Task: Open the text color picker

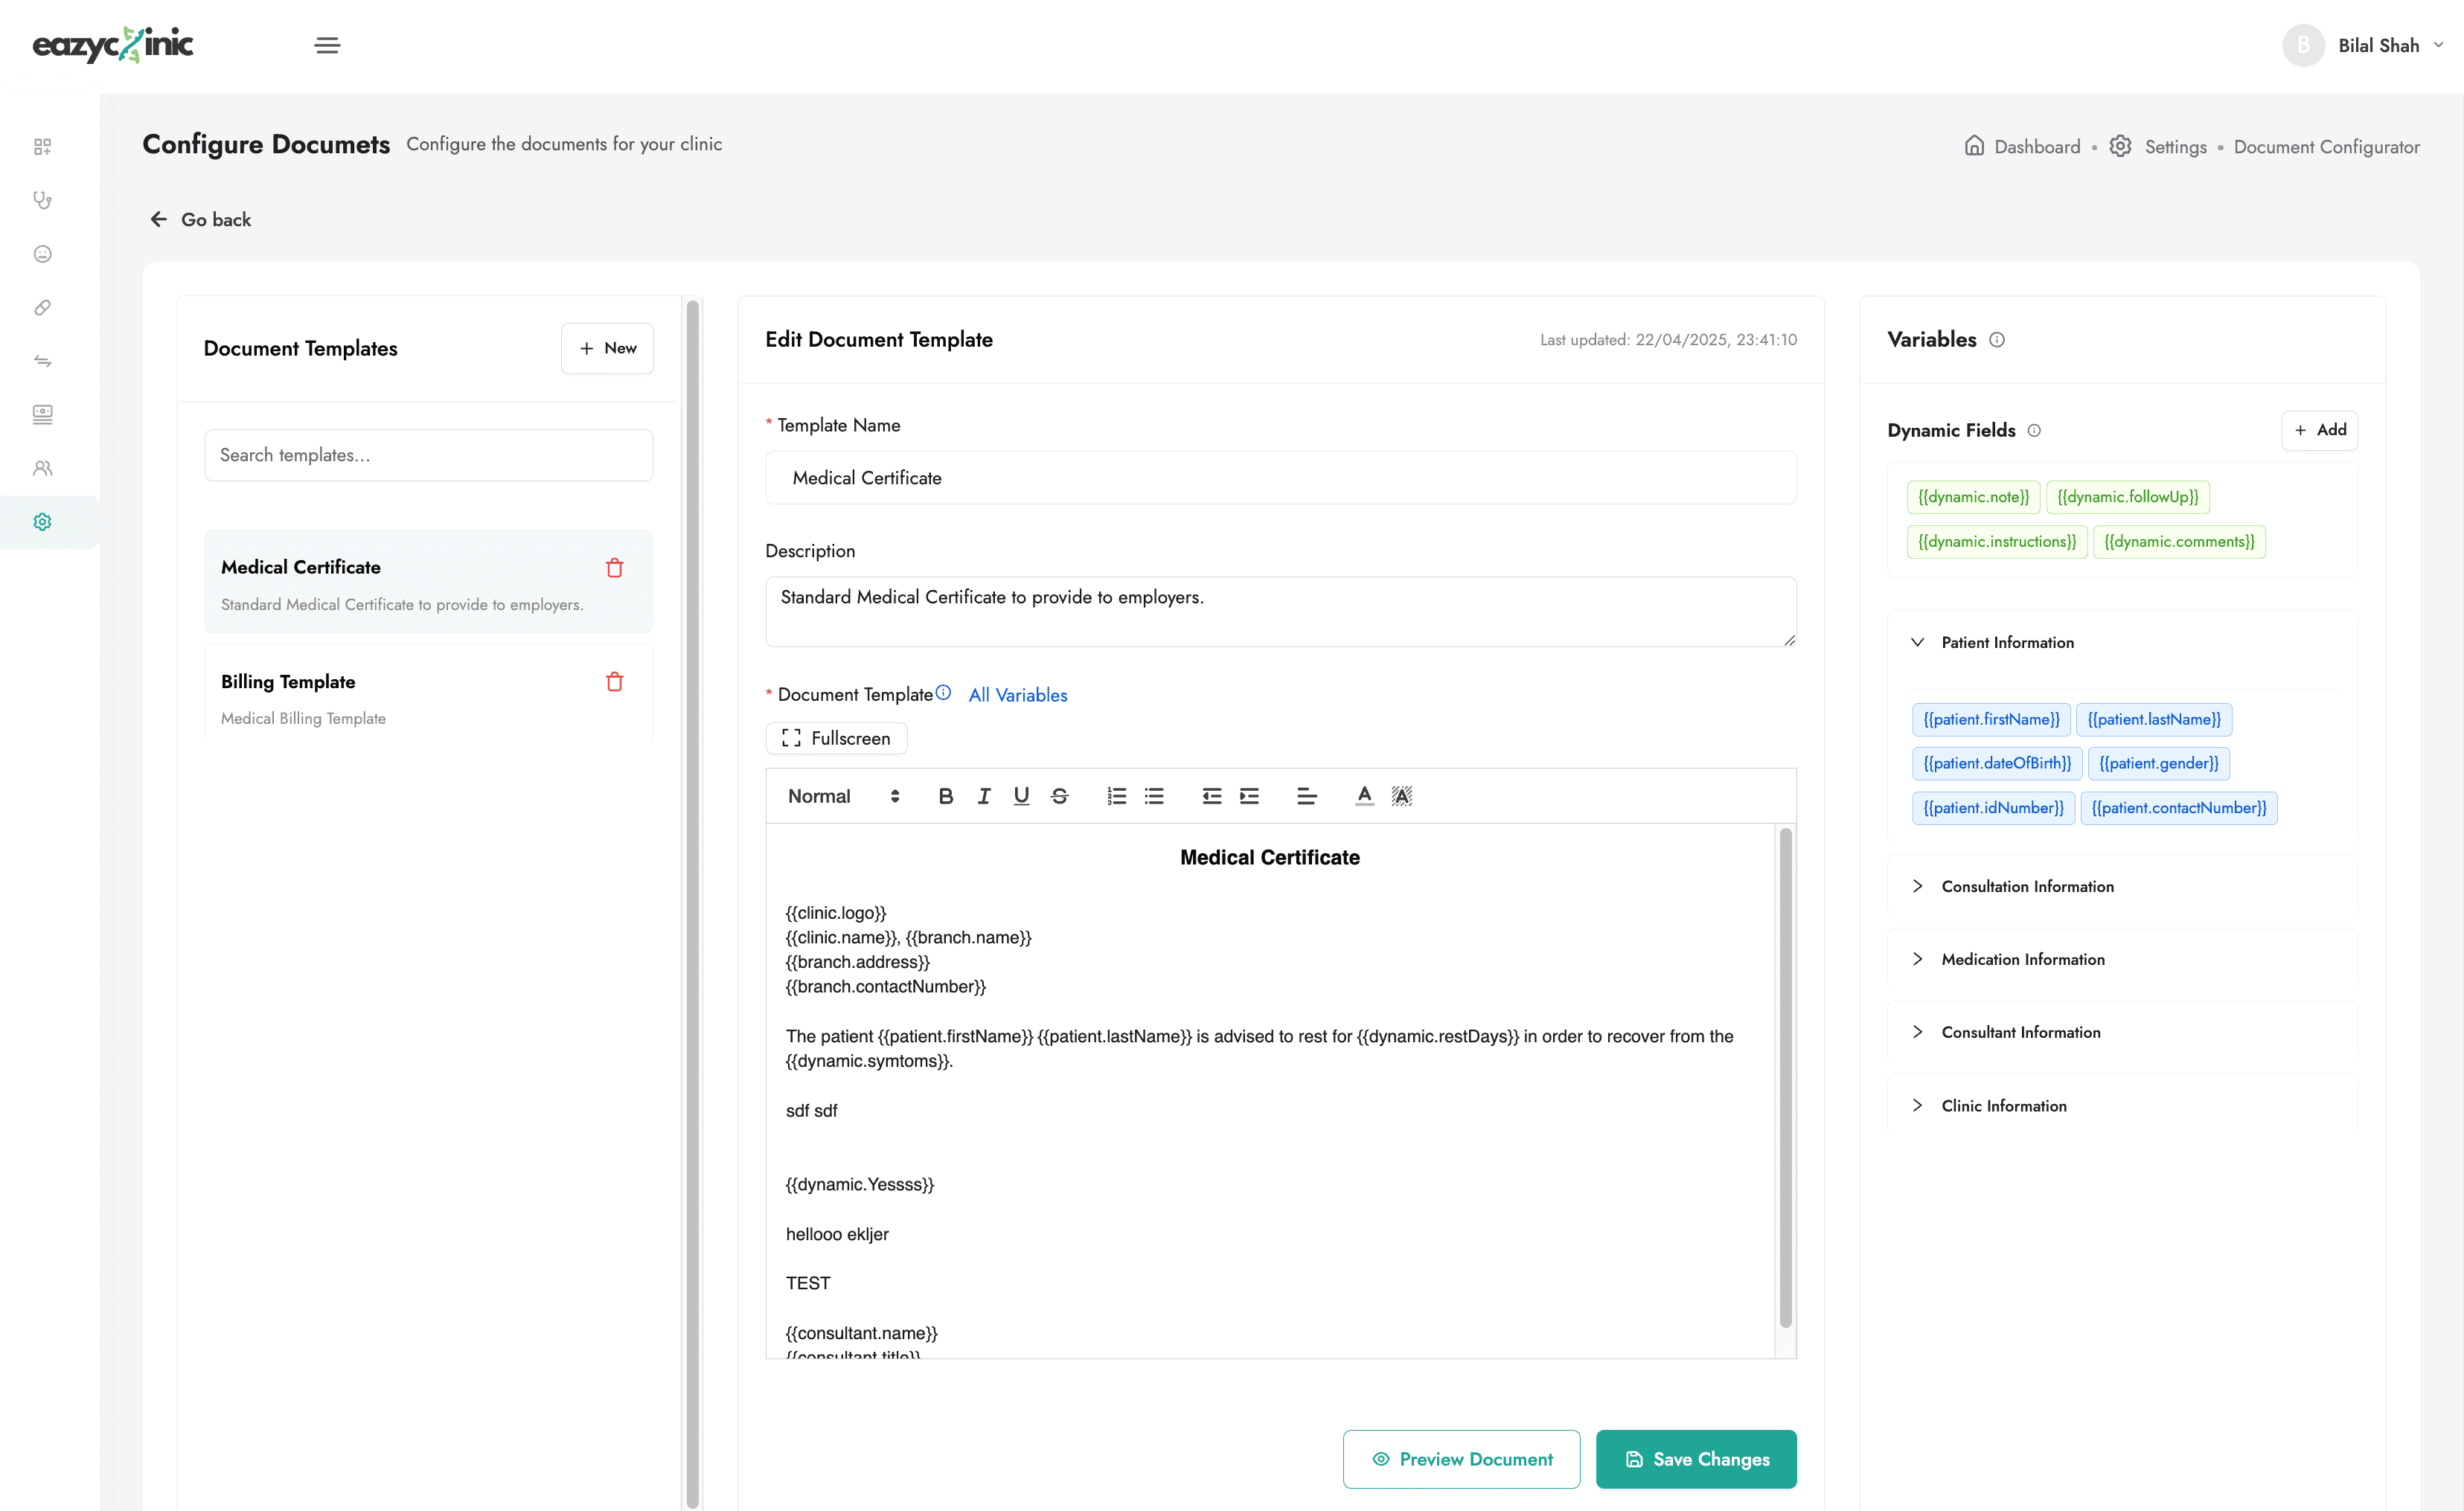Action: point(1364,796)
